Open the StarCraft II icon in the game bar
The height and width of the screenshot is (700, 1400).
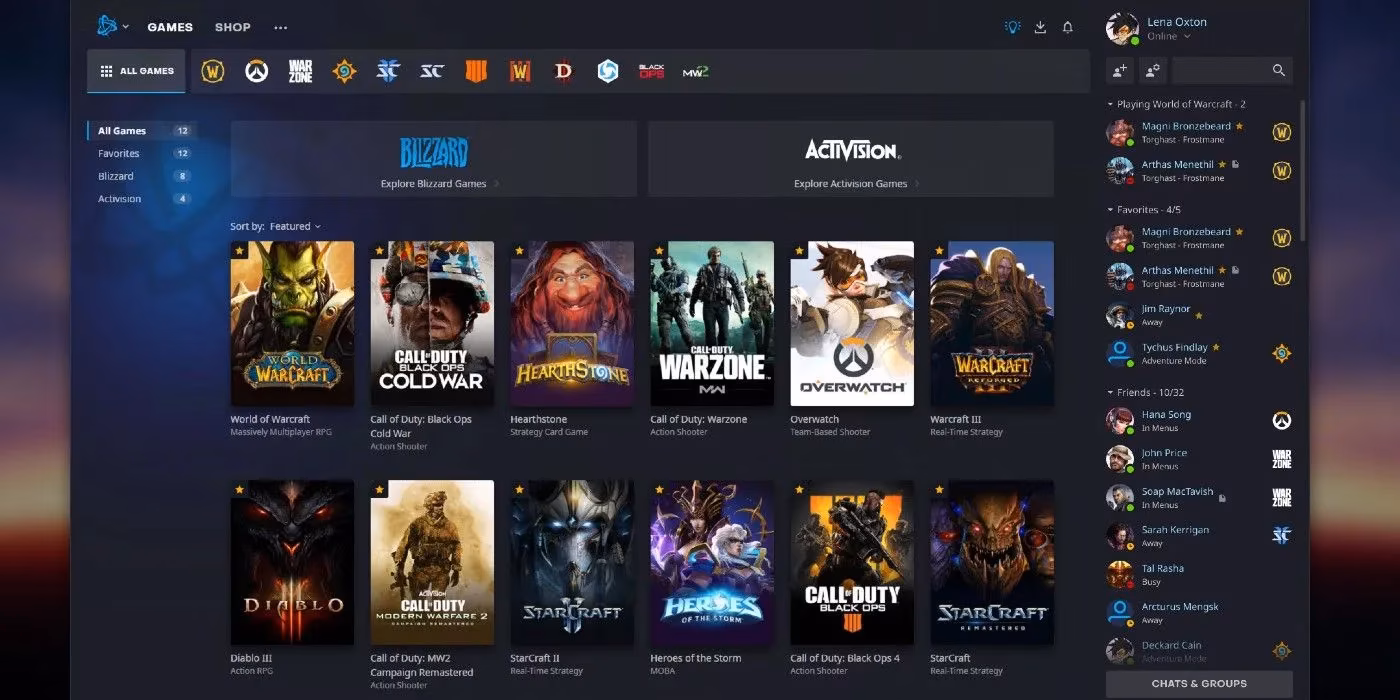tap(388, 71)
